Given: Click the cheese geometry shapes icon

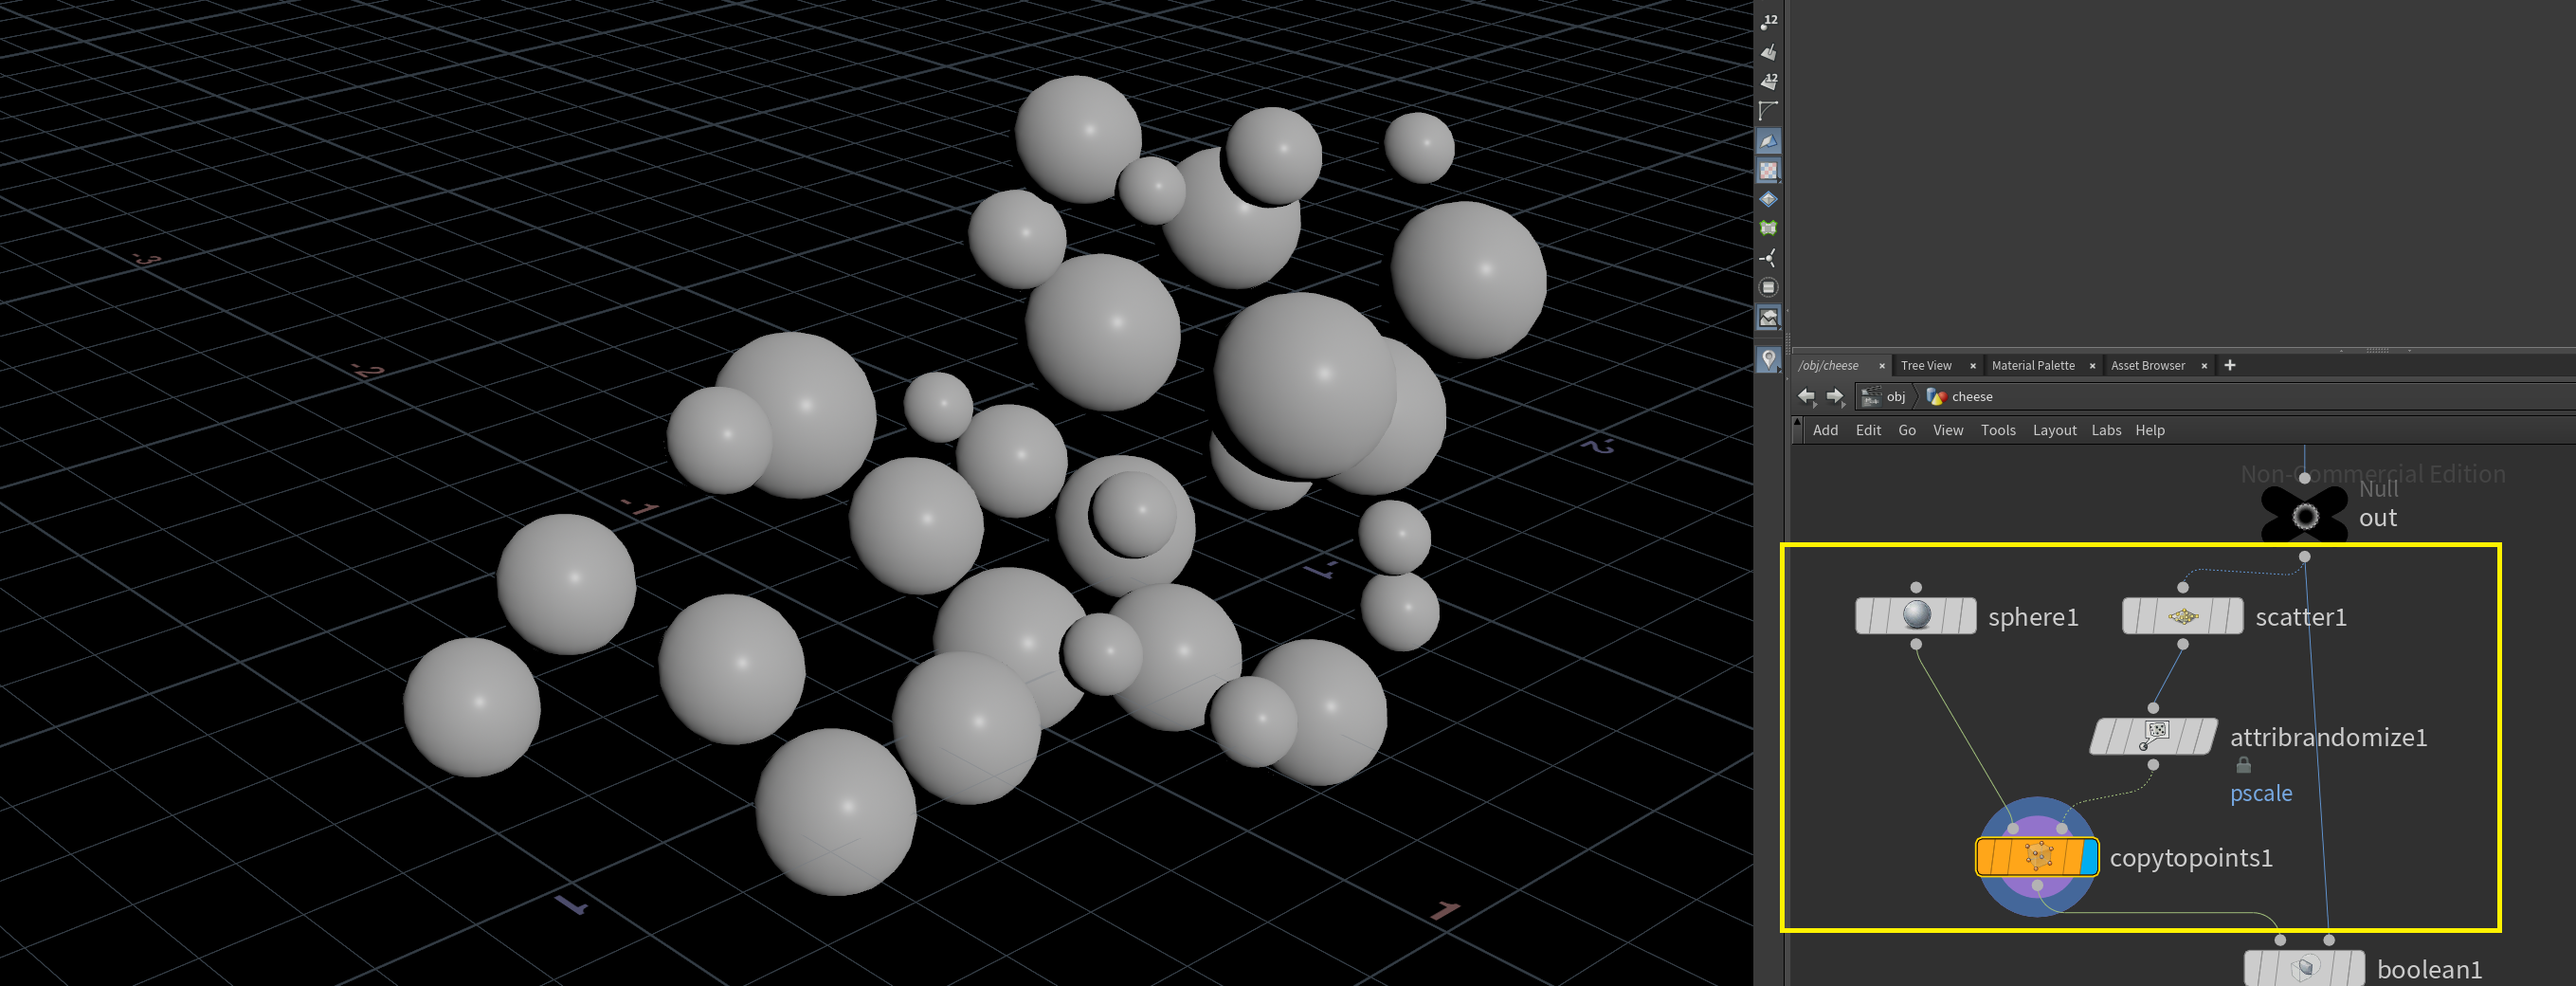Looking at the screenshot, I should pos(1936,397).
